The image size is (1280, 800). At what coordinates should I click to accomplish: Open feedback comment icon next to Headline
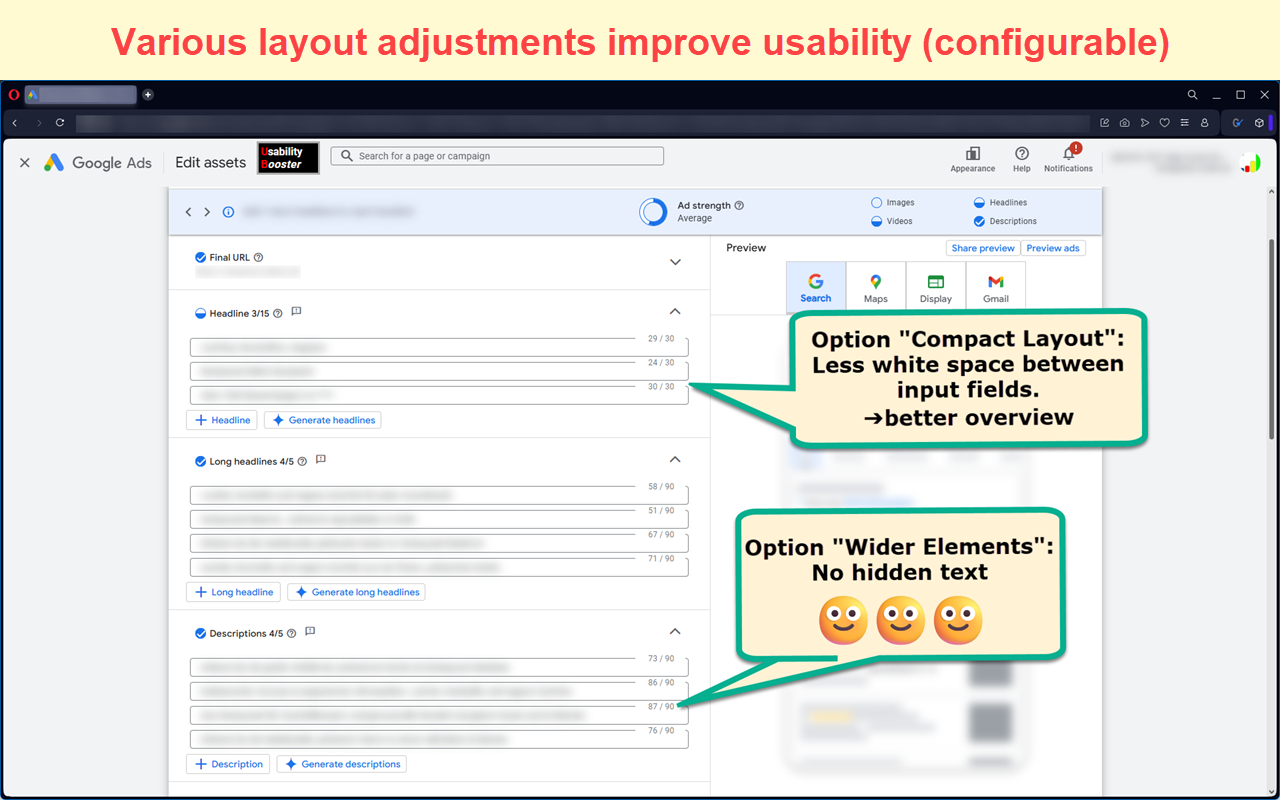(x=296, y=312)
